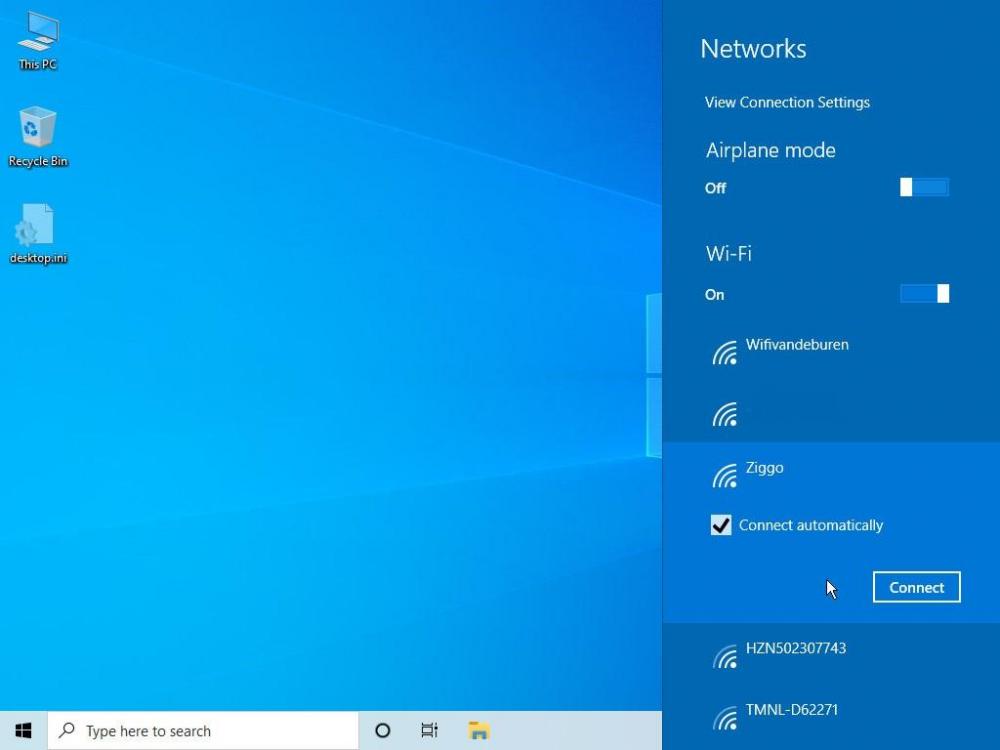Viewport: 1000px width, 750px height.
Task: Open View Connection Settings link
Action: click(787, 102)
